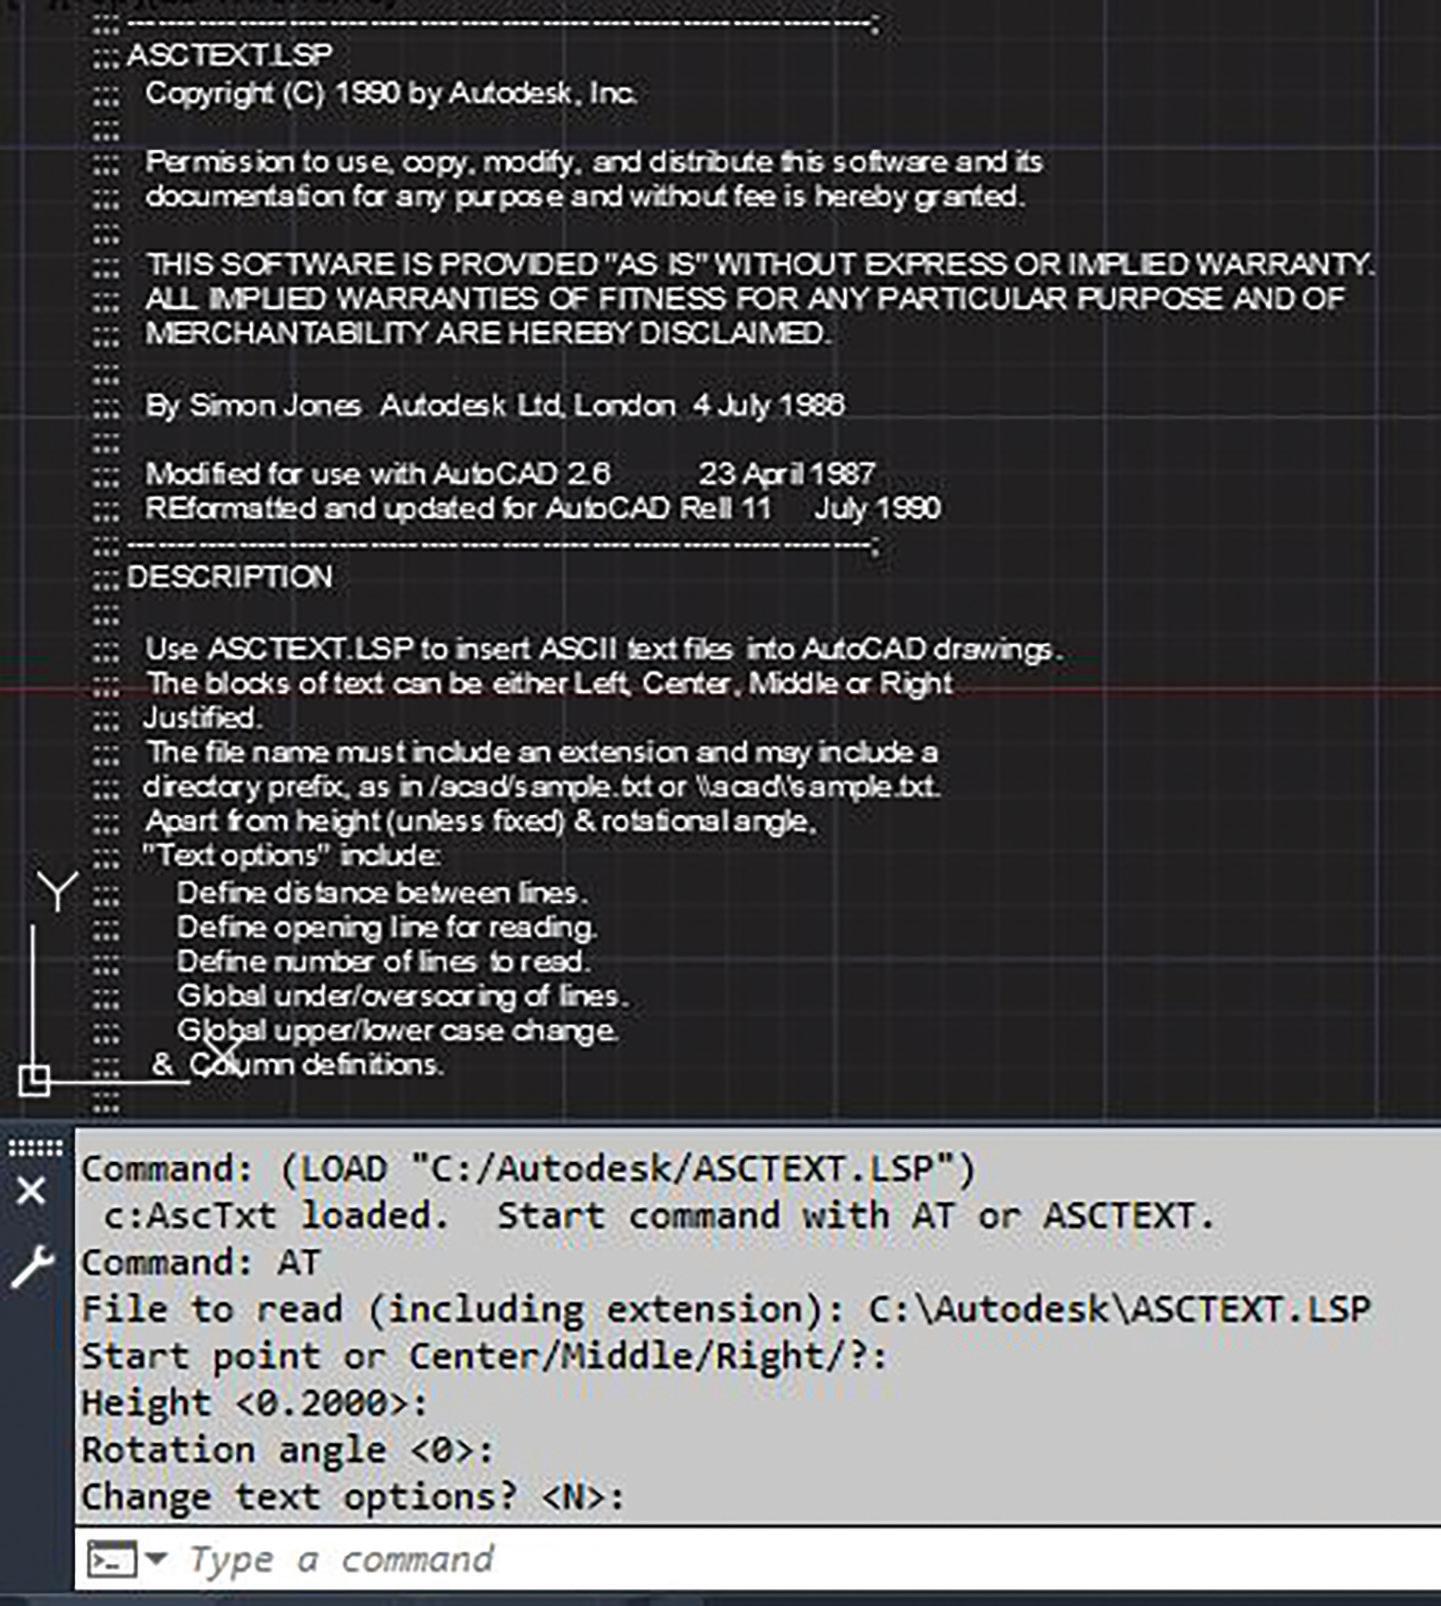The image size is (1441, 1606).
Task: Select the "Permission to use, copy, modify" line
Action: (594, 162)
